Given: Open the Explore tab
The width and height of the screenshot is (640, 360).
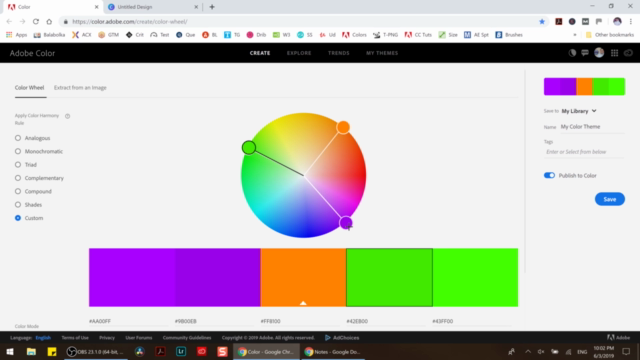Looking at the screenshot, I should pyautogui.click(x=299, y=53).
